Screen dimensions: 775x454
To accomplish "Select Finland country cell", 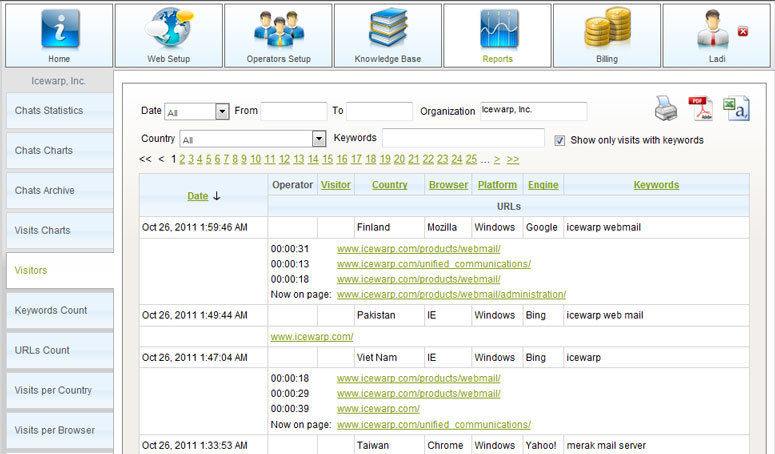I will [389, 227].
